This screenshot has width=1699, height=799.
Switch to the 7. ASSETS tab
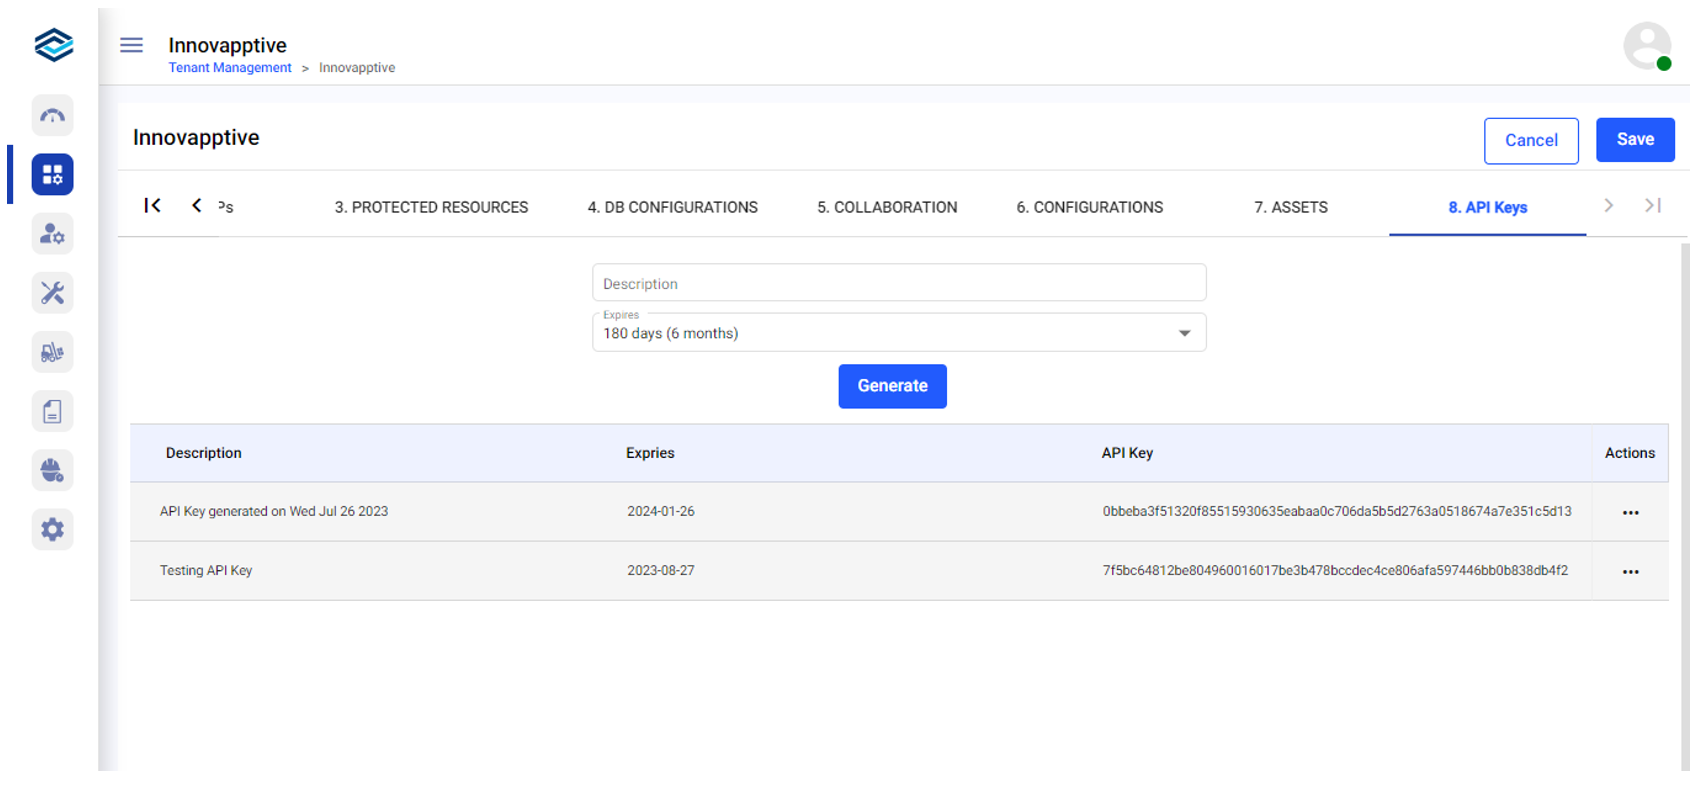(1290, 207)
